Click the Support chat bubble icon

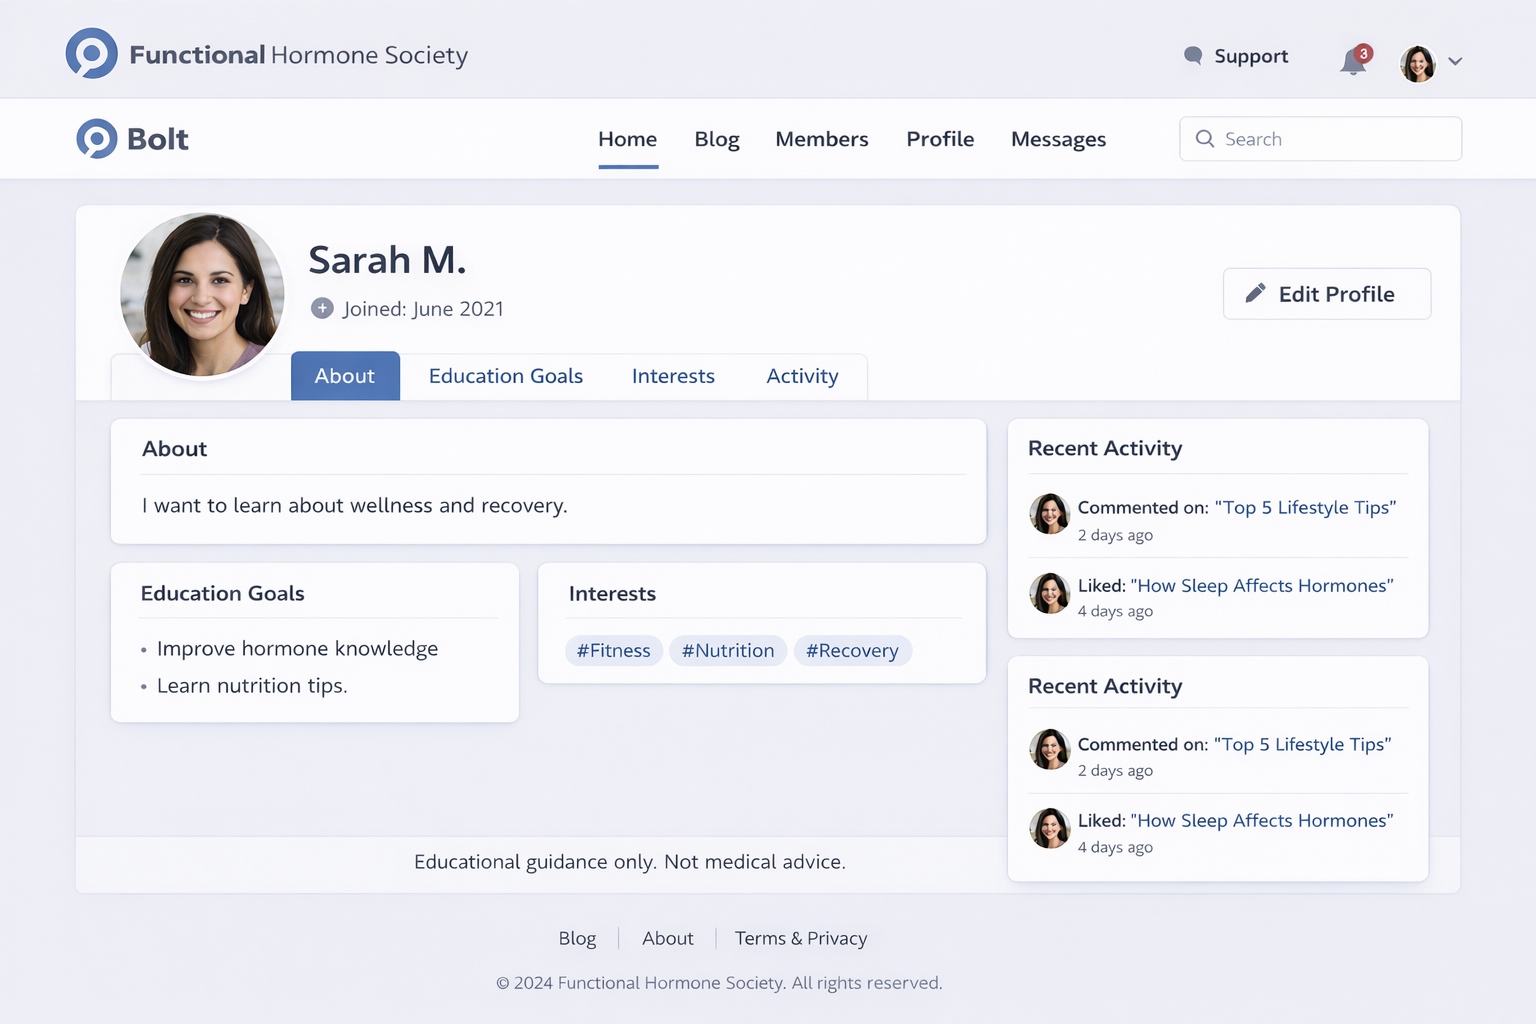1192,56
